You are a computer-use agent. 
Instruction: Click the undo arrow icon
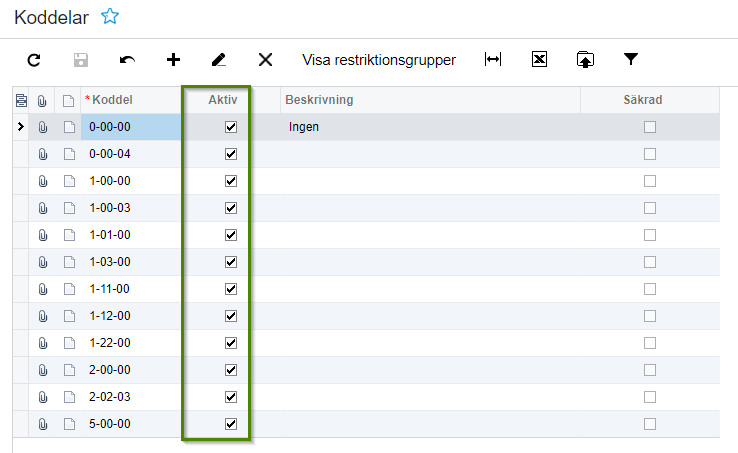pyautogui.click(x=127, y=60)
